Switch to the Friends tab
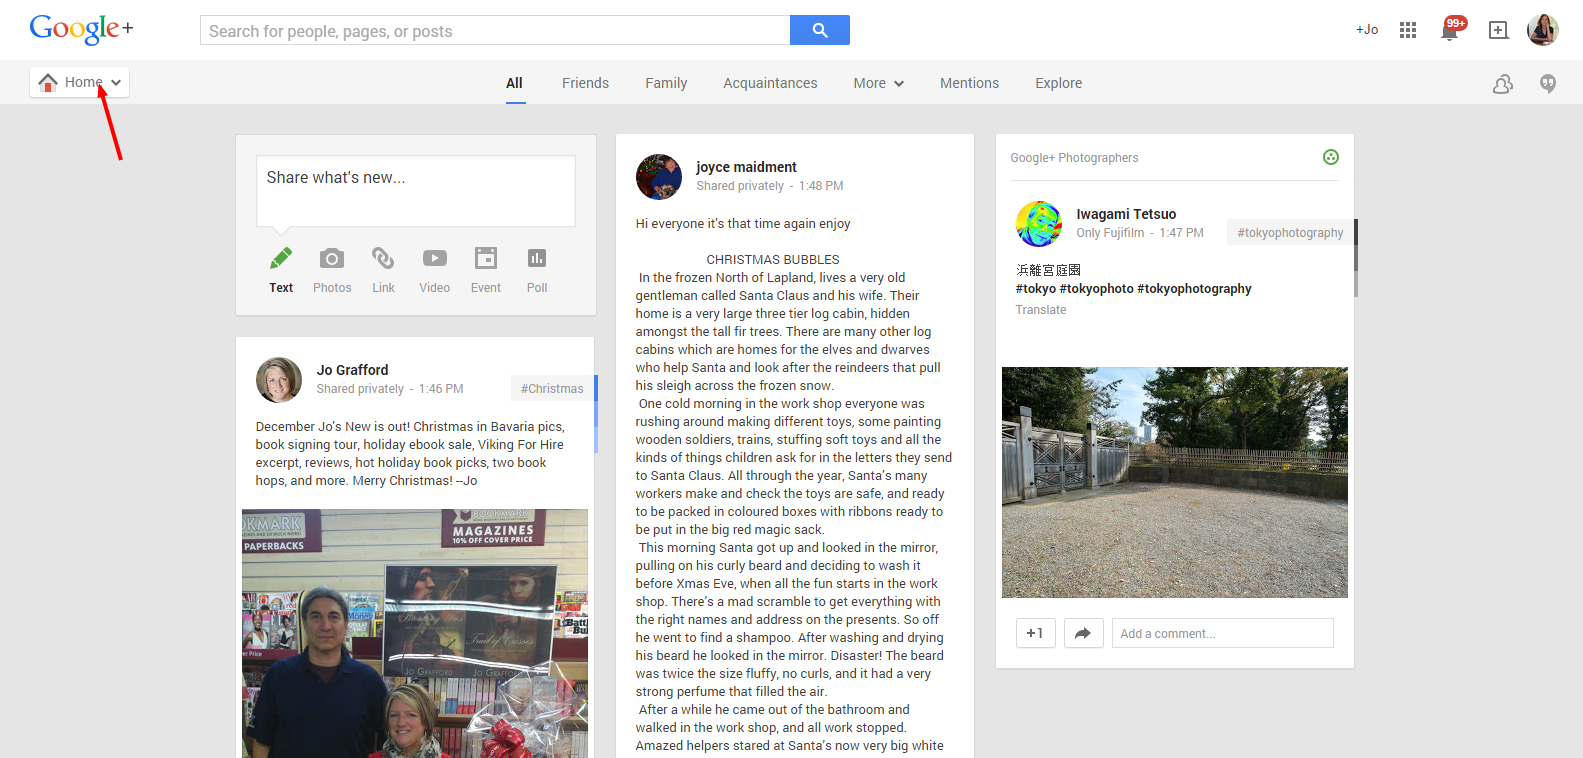The height and width of the screenshot is (758, 1583). [x=585, y=83]
